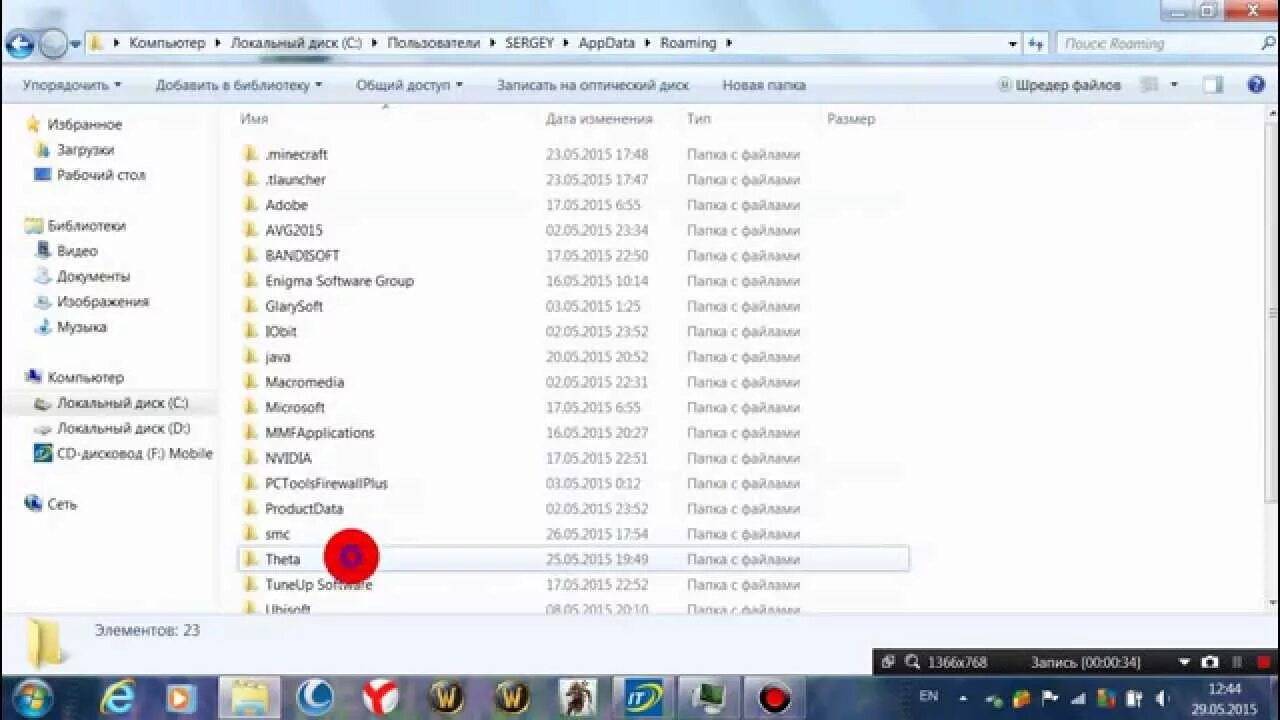
Task: Click Записать на оптический диск
Action: point(593,85)
